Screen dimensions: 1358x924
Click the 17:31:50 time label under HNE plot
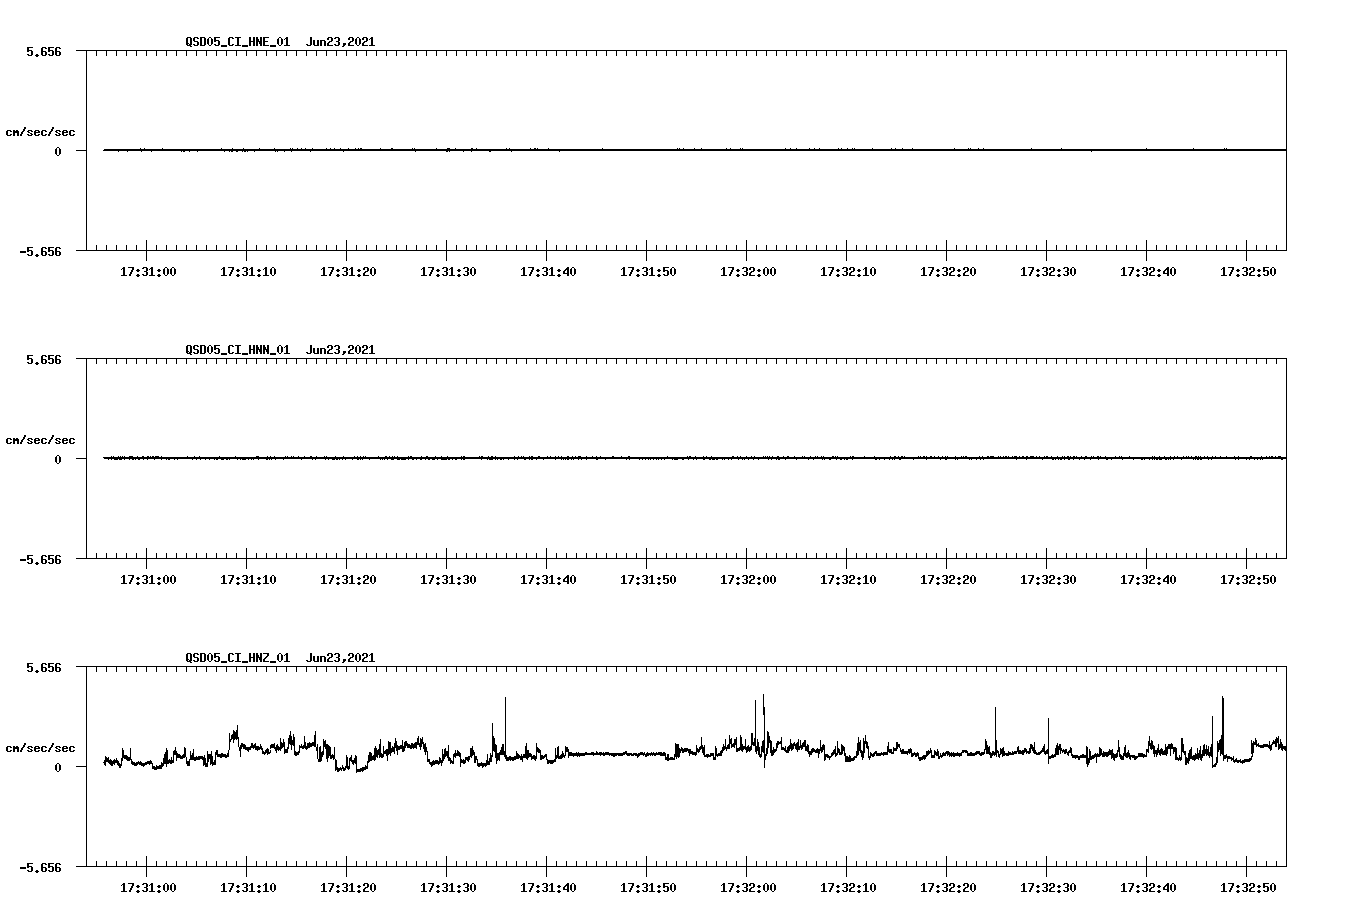coord(648,271)
